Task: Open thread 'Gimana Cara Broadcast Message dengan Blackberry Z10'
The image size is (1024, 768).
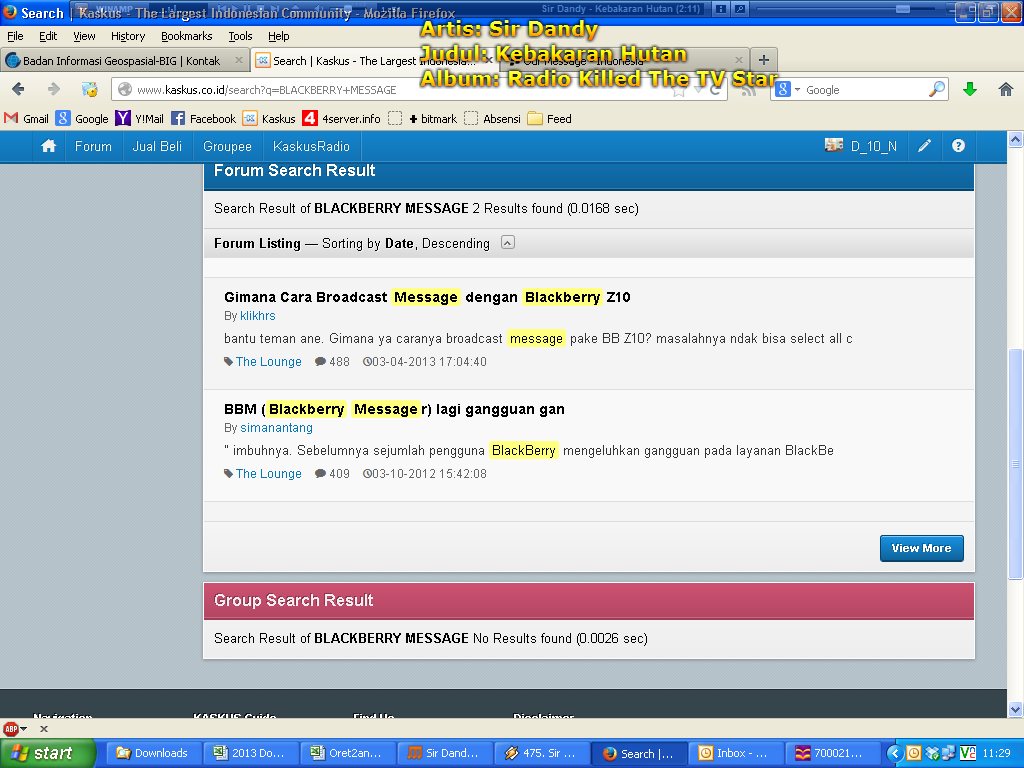Action: click(x=427, y=297)
